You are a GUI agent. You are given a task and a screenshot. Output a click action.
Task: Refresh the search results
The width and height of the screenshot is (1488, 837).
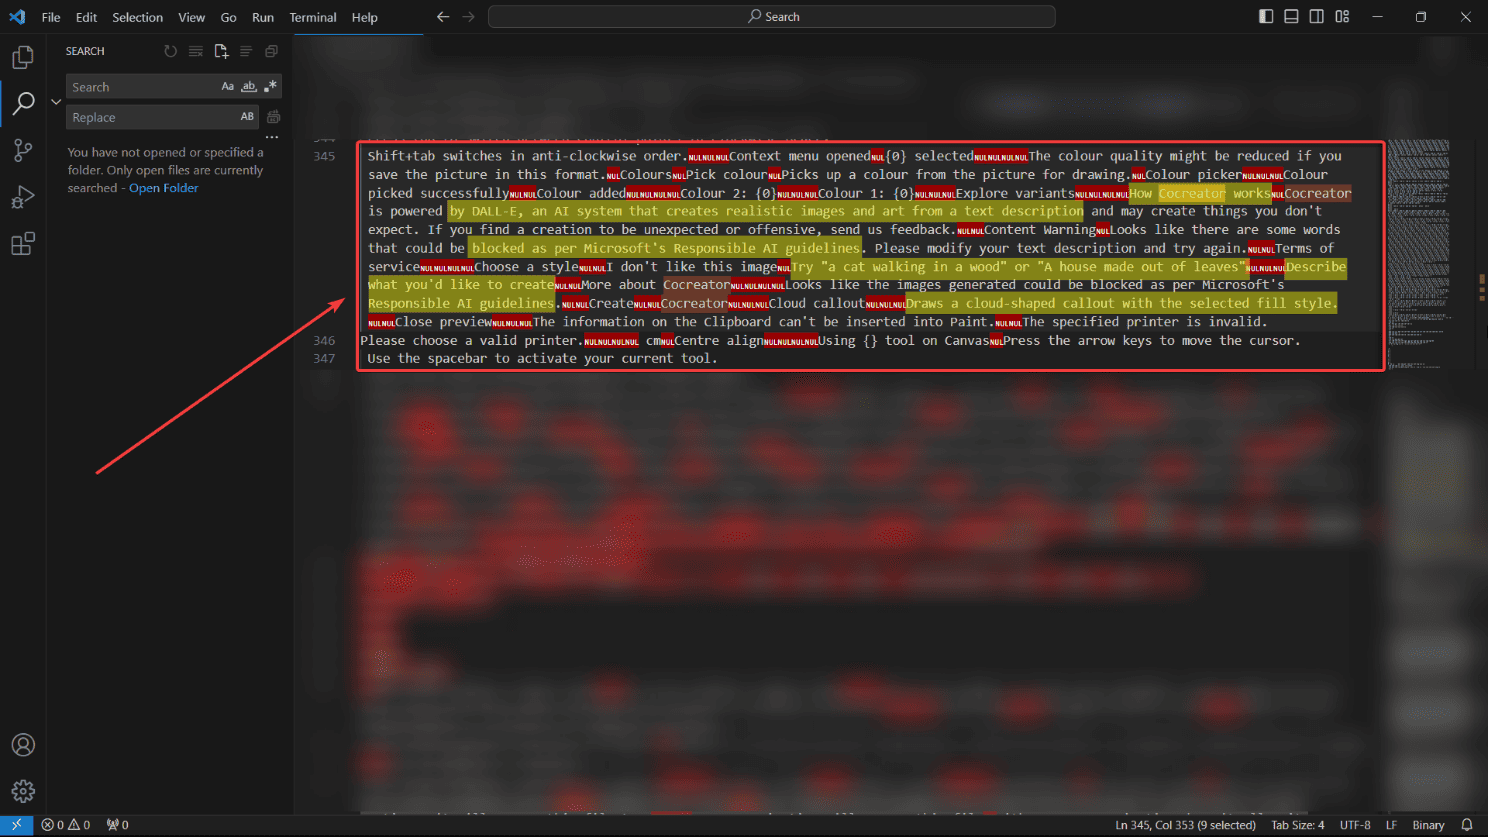click(x=171, y=51)
